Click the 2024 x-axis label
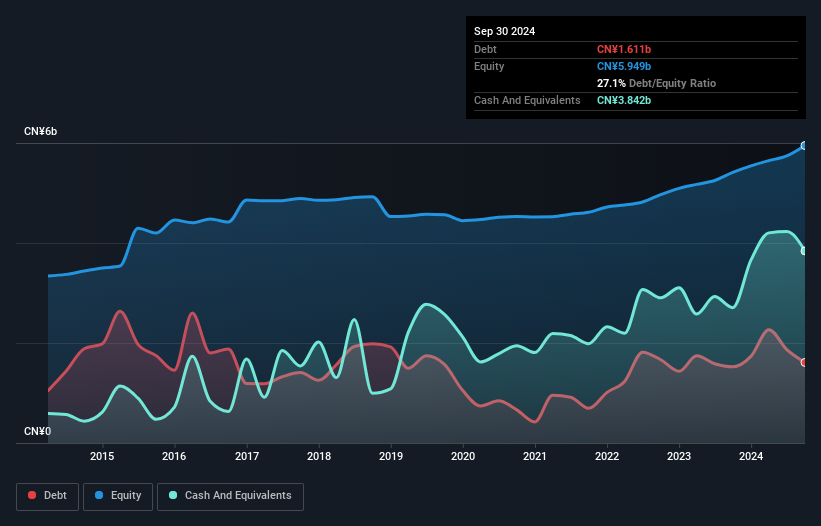 [751, 456]
